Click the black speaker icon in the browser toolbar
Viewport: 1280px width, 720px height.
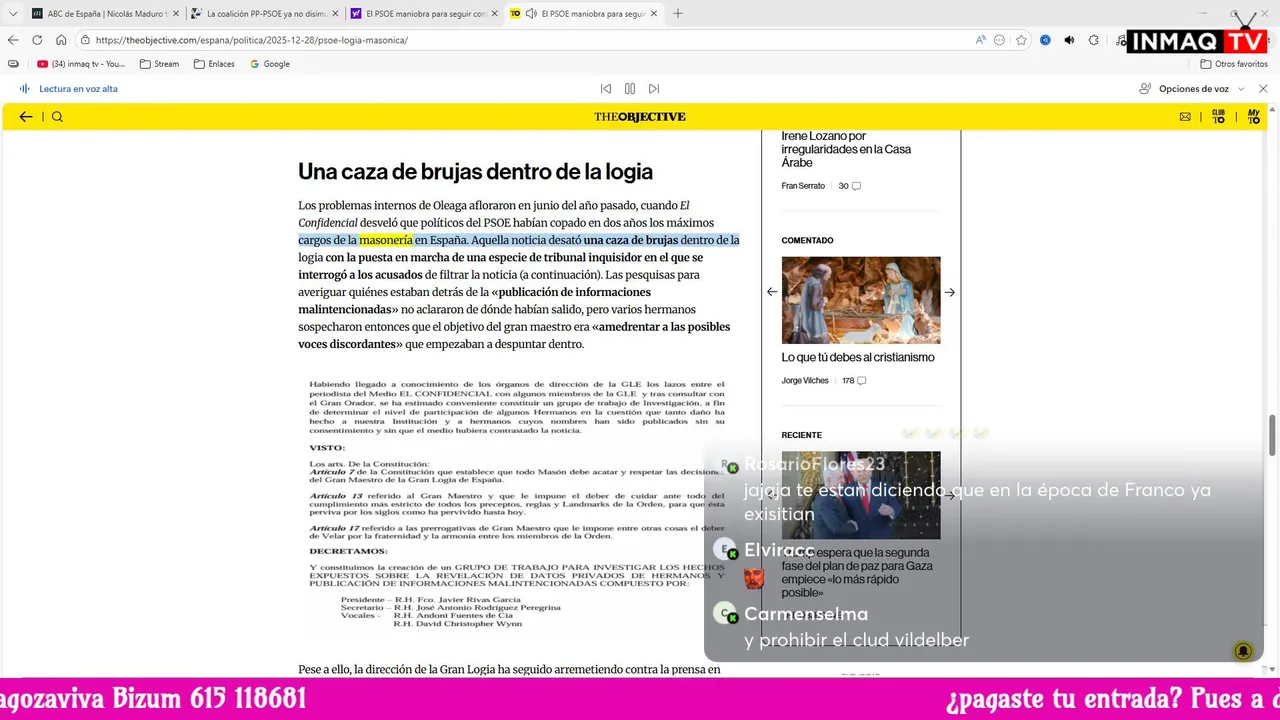click(x=1069, y=40)
